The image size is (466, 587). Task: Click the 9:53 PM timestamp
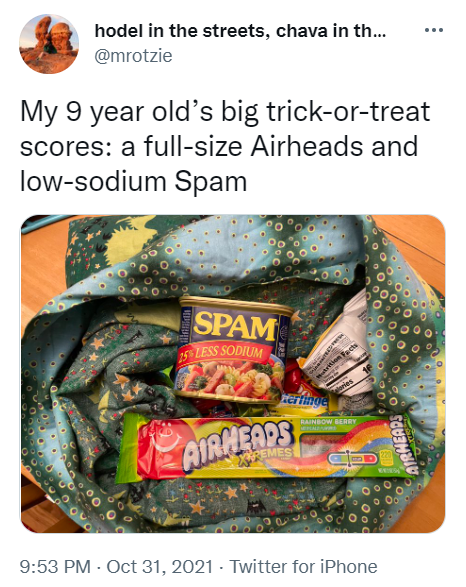(x=55, y=566)
